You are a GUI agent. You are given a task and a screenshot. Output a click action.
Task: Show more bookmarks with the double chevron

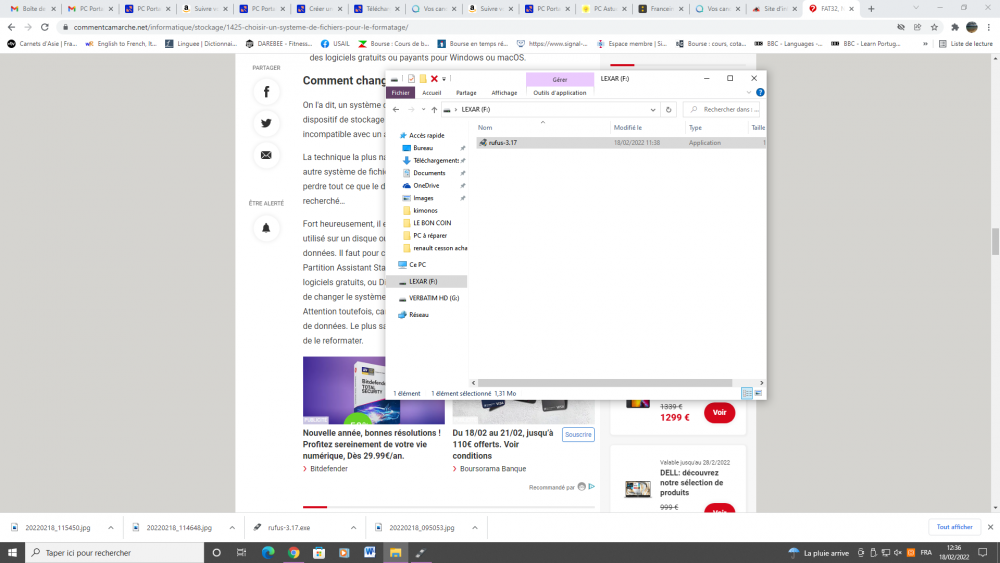(925, 43)
